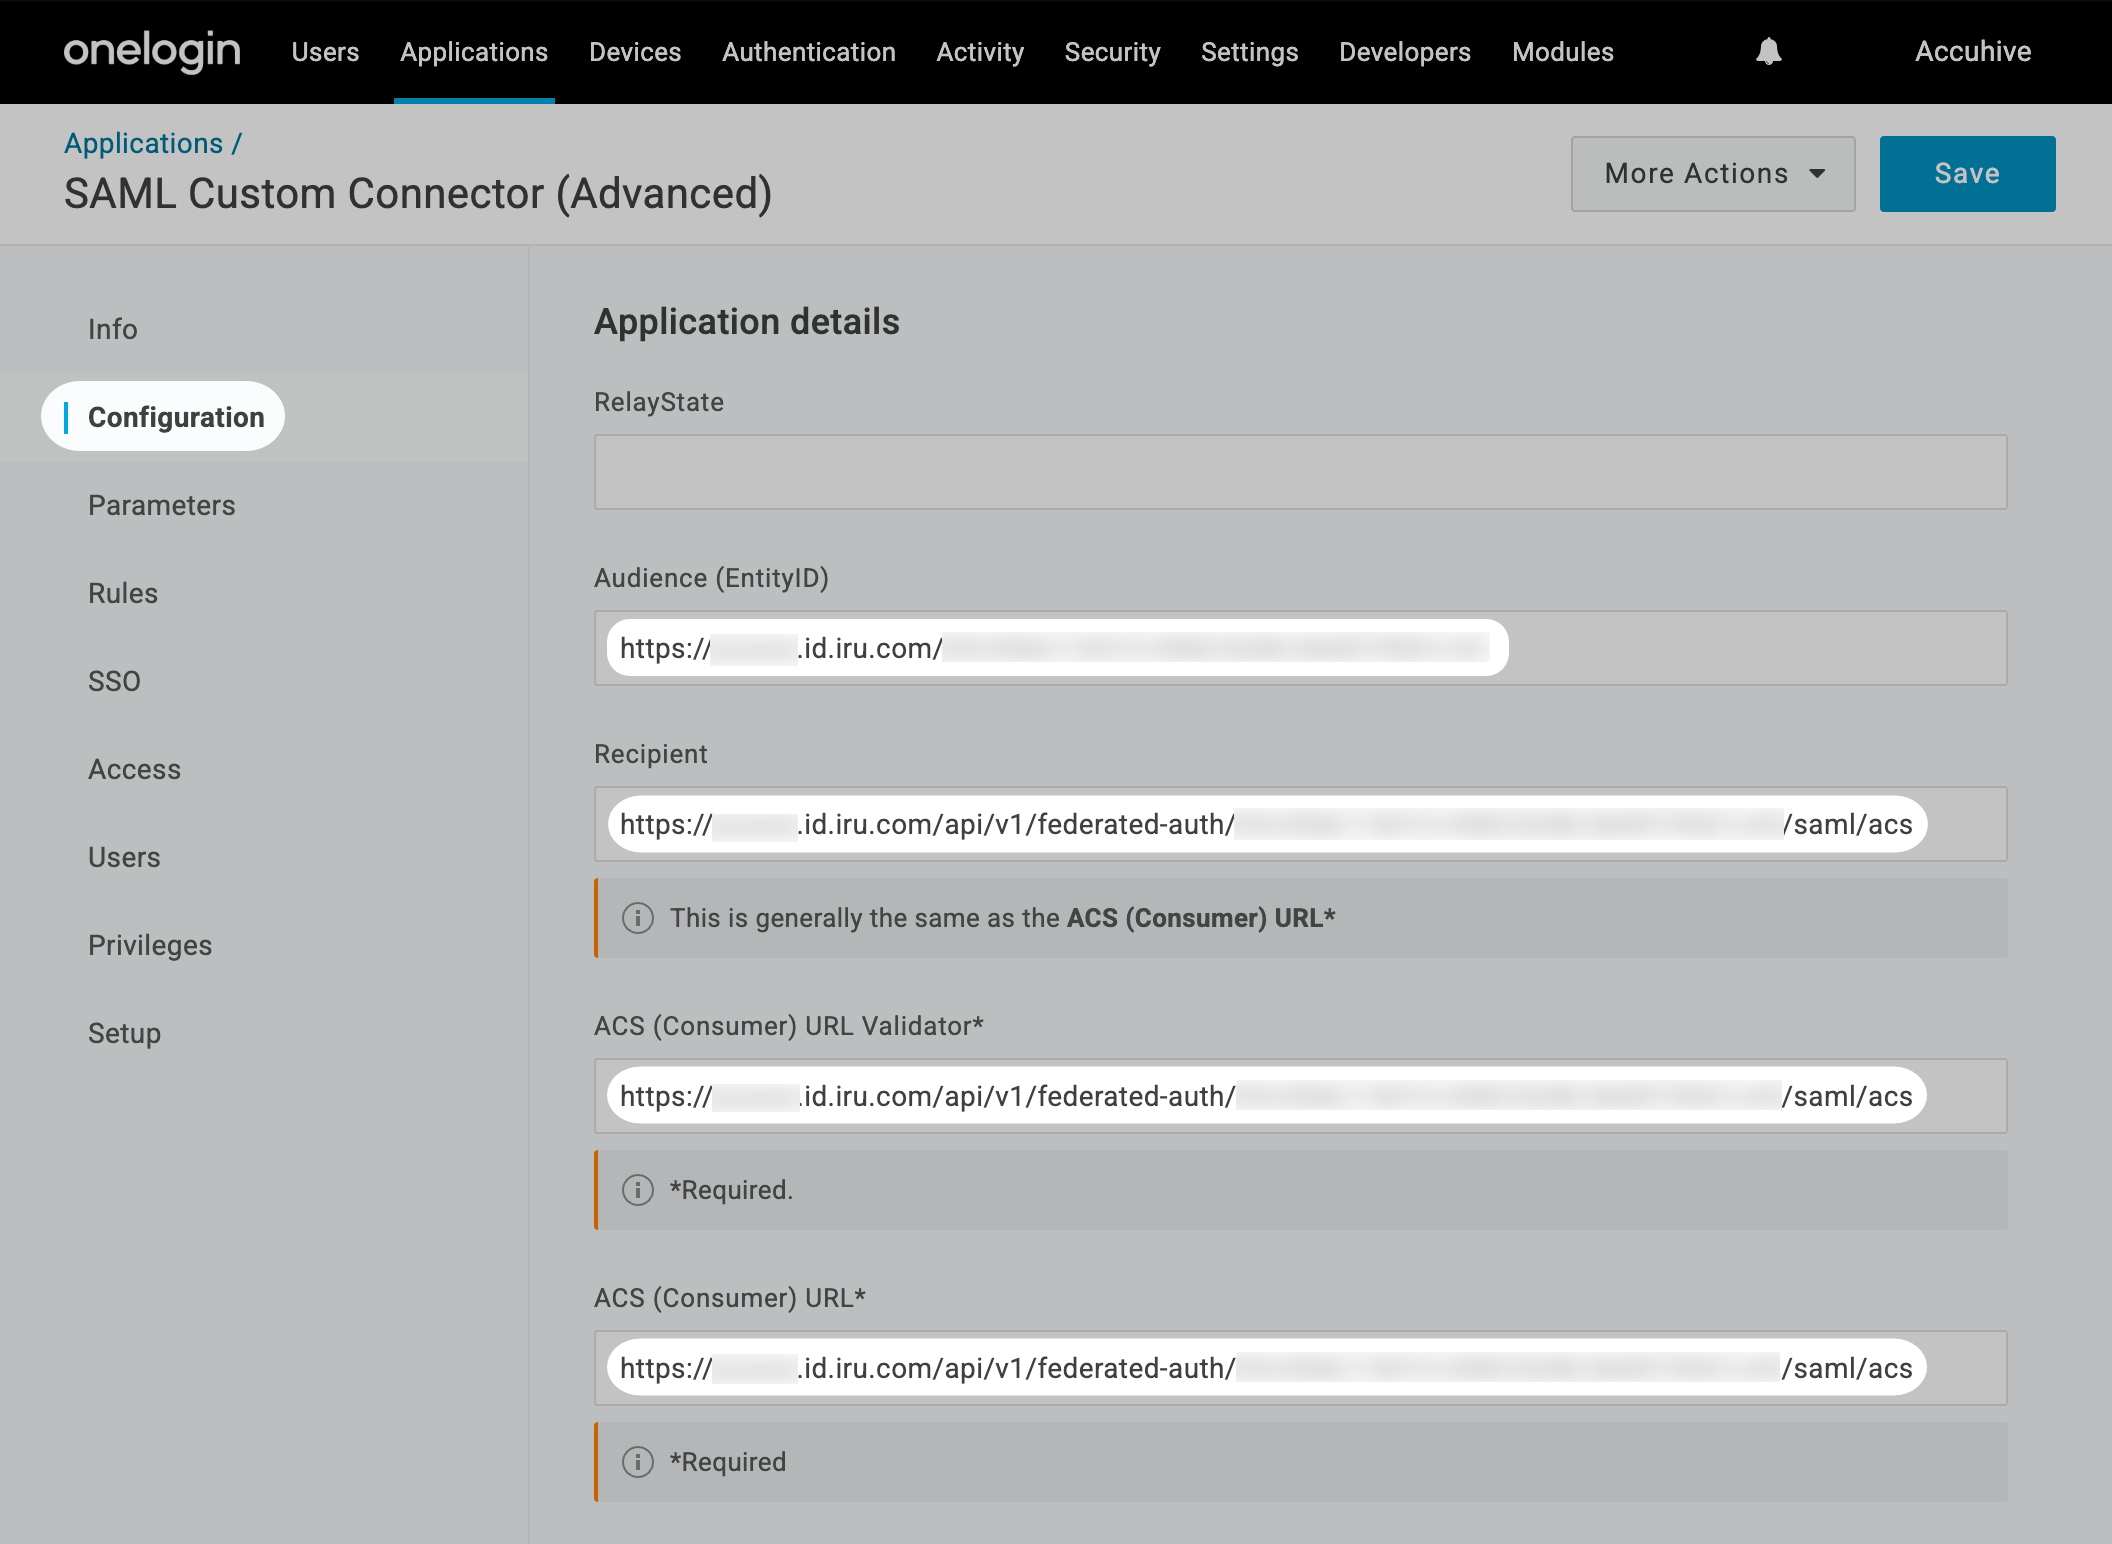The width and height of the screenshot is (2112, 1544).
Task: Click the Save button
Action: coord(1966,174)
